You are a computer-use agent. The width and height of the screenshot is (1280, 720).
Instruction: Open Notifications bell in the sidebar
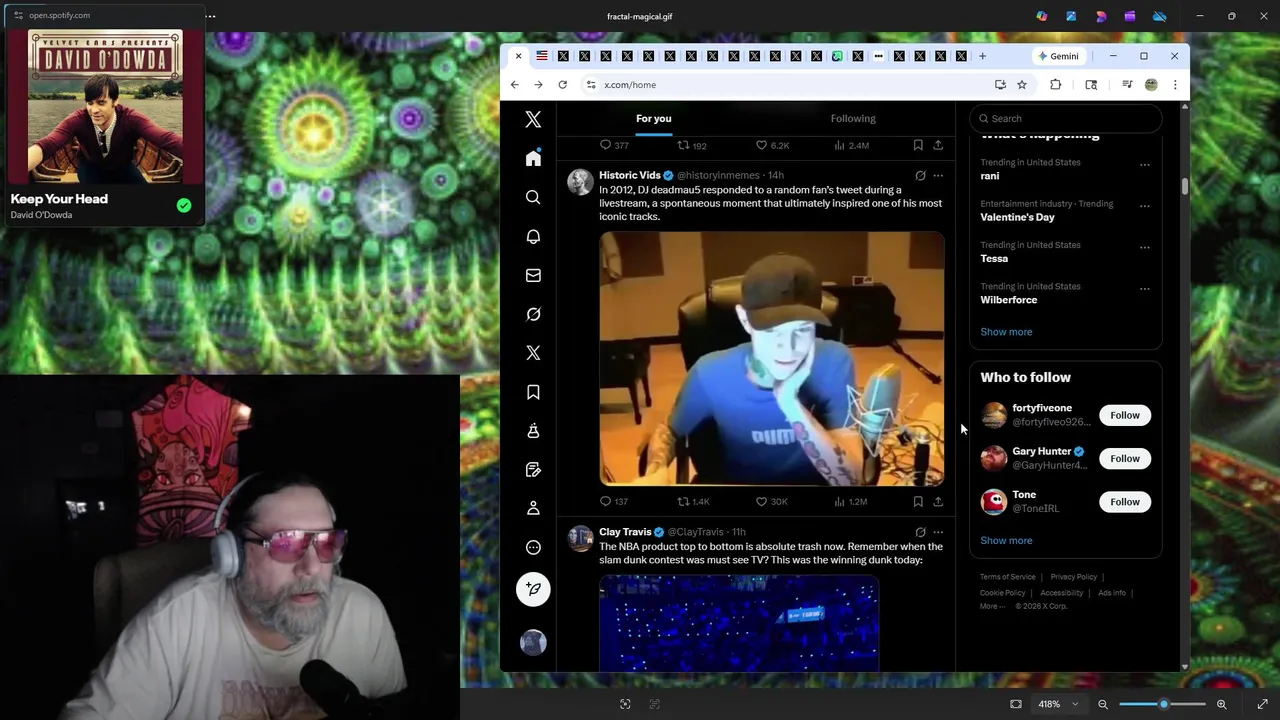pyautogui.click(x=533, y=236)
